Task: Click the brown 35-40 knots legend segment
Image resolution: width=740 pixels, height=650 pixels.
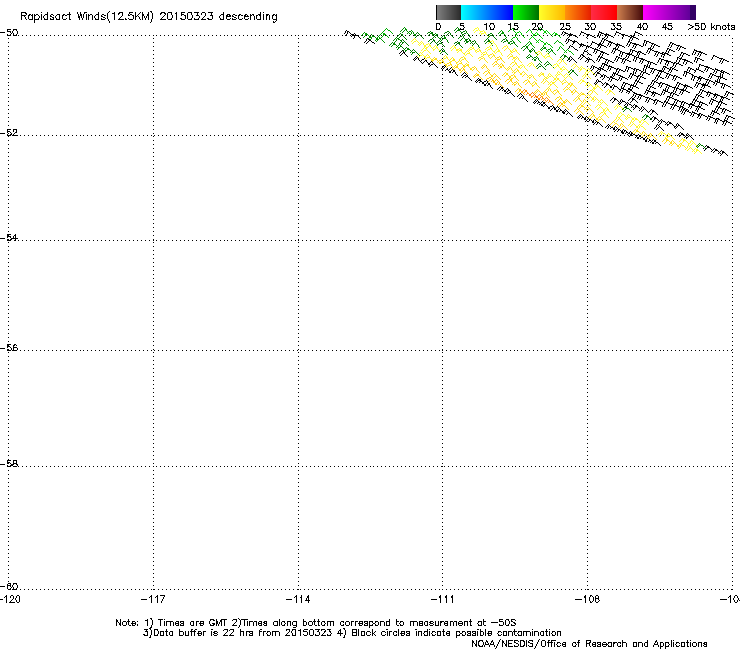Action: [630, 12]
